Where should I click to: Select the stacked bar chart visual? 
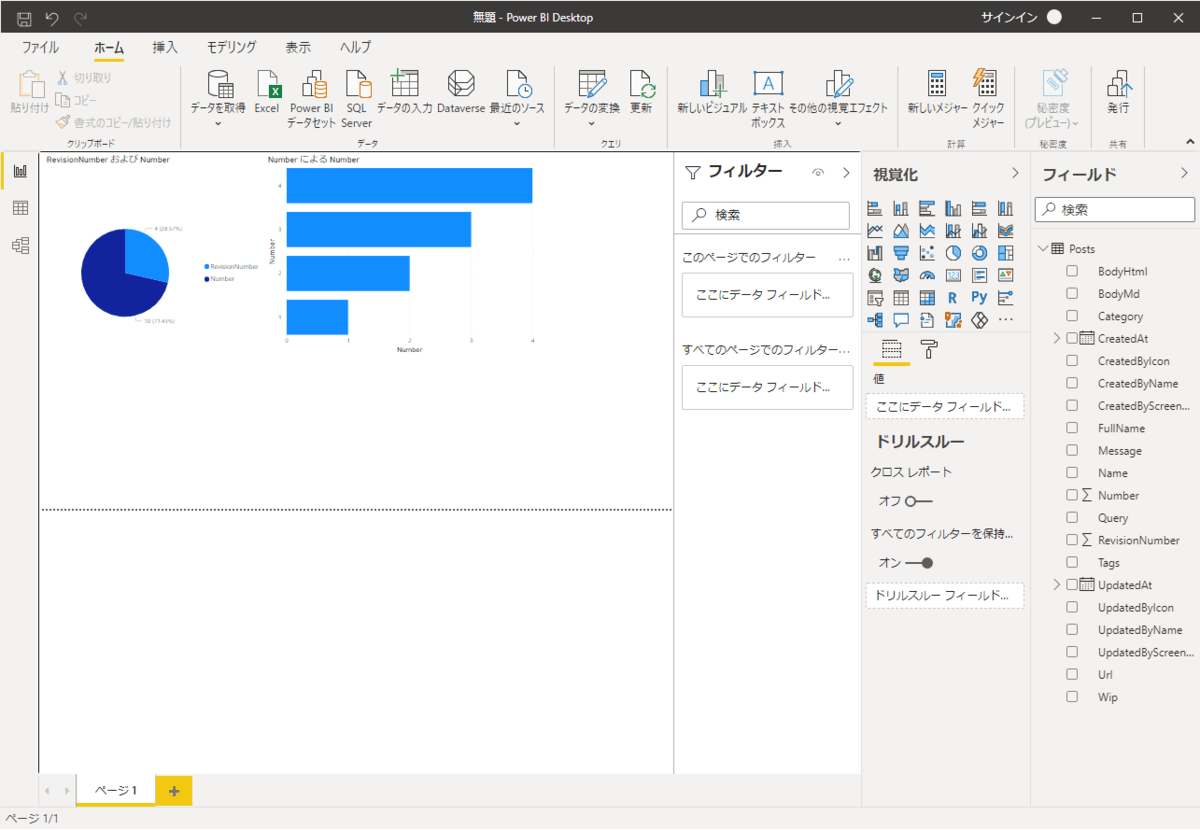pos(875,209)
